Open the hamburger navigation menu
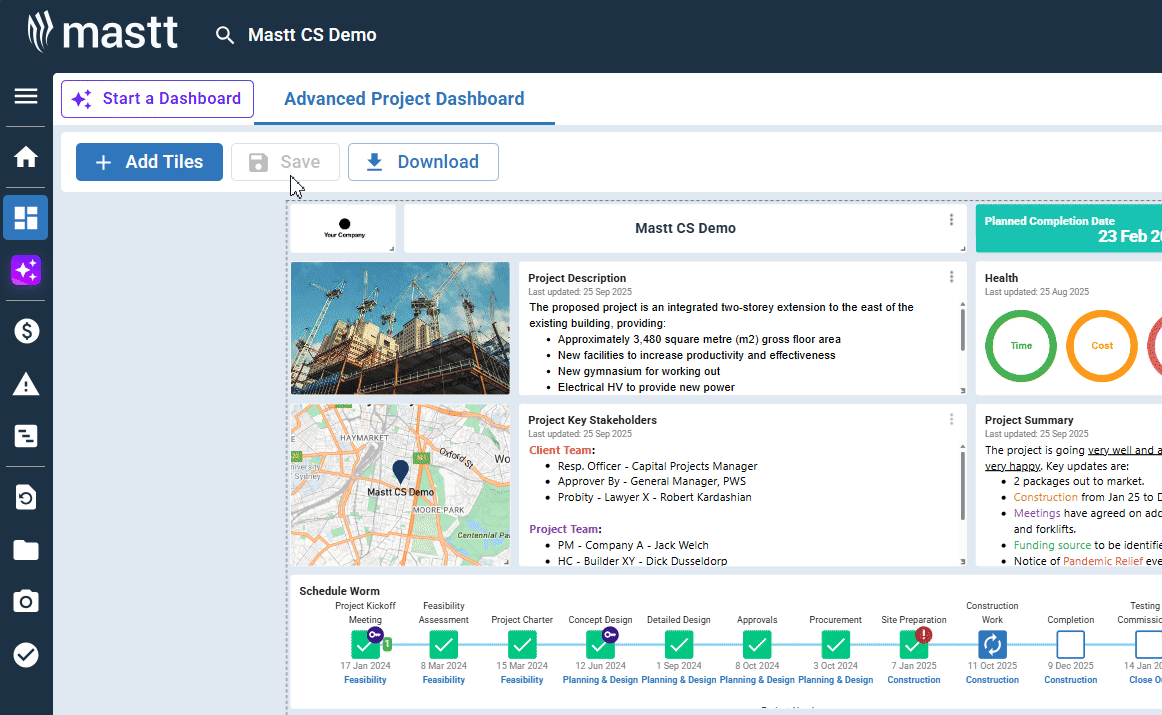Image resolution: width=1162 pixels, height=715 pixels. point(25,96)
